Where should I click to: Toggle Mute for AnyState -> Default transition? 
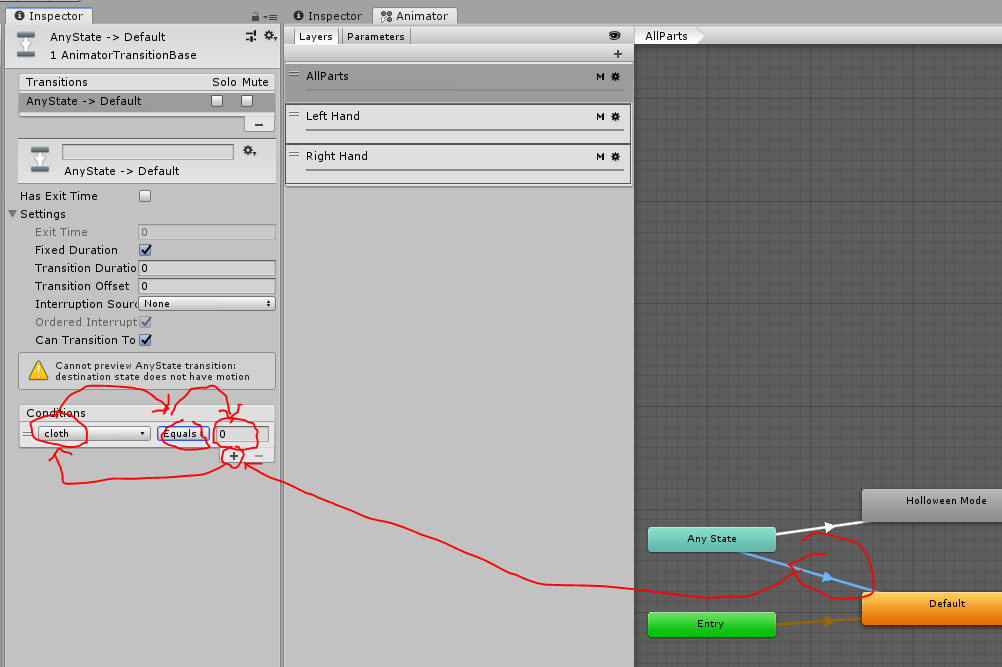pos(247,101)
